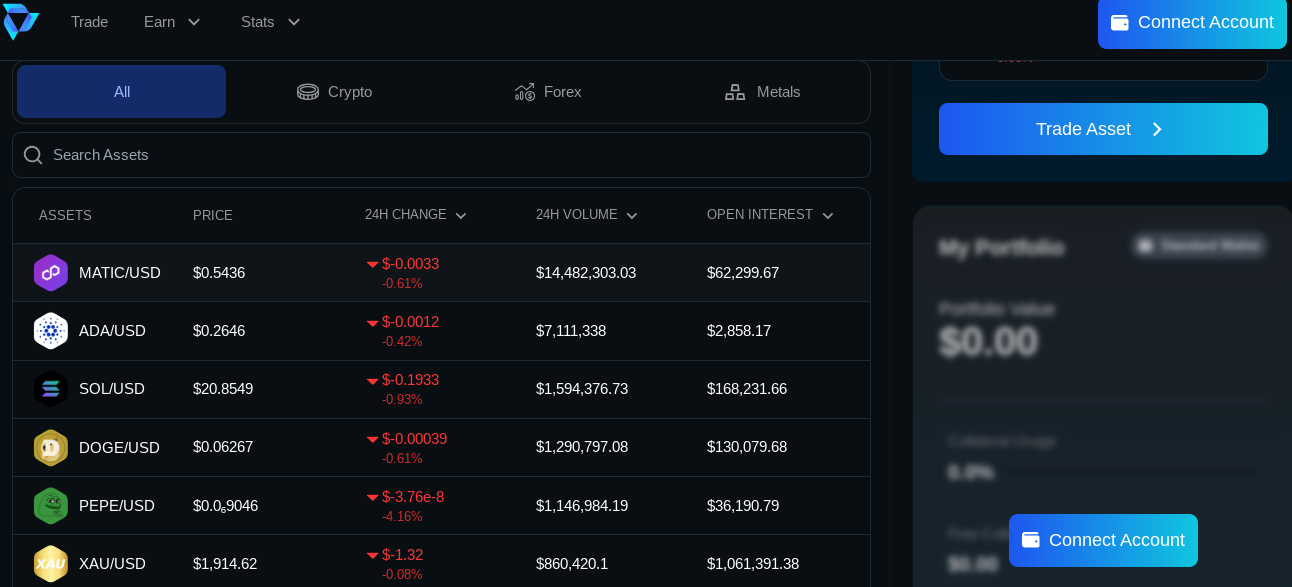Sort by 24H Change column
The image size is (1292, 587).
pos(415,215)
